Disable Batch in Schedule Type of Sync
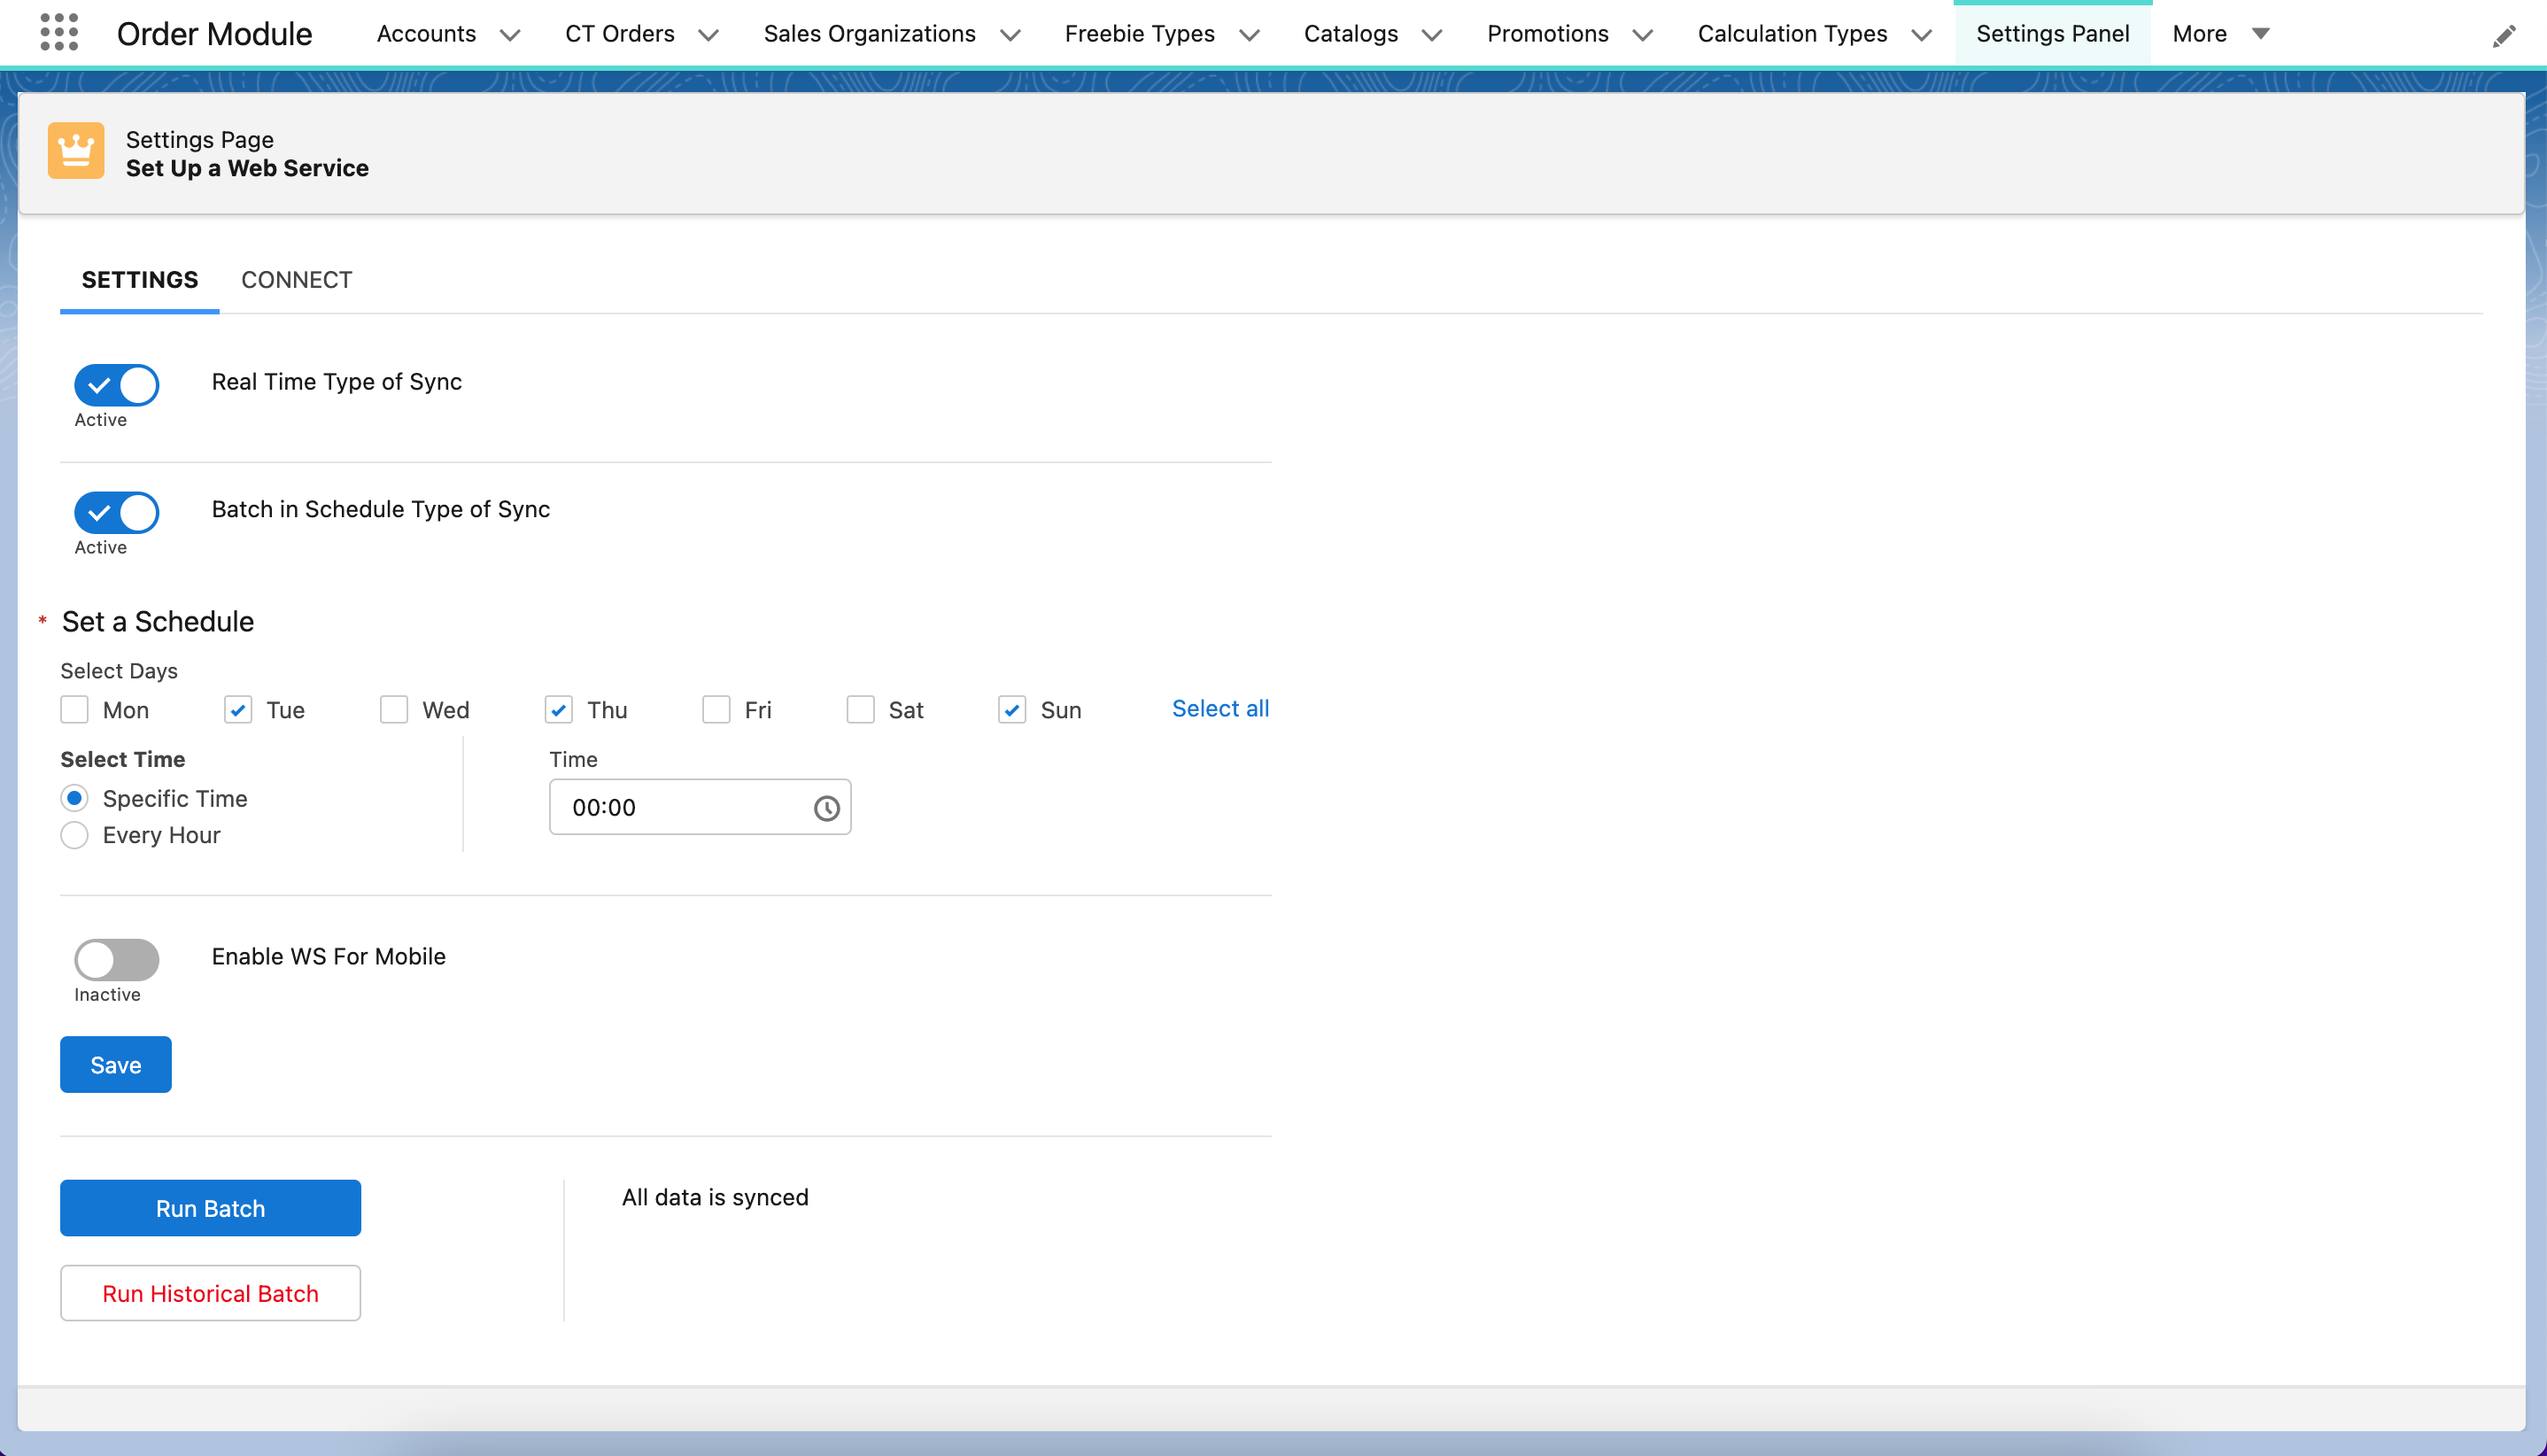The image size is (2547, 1456). coord(115,512)
